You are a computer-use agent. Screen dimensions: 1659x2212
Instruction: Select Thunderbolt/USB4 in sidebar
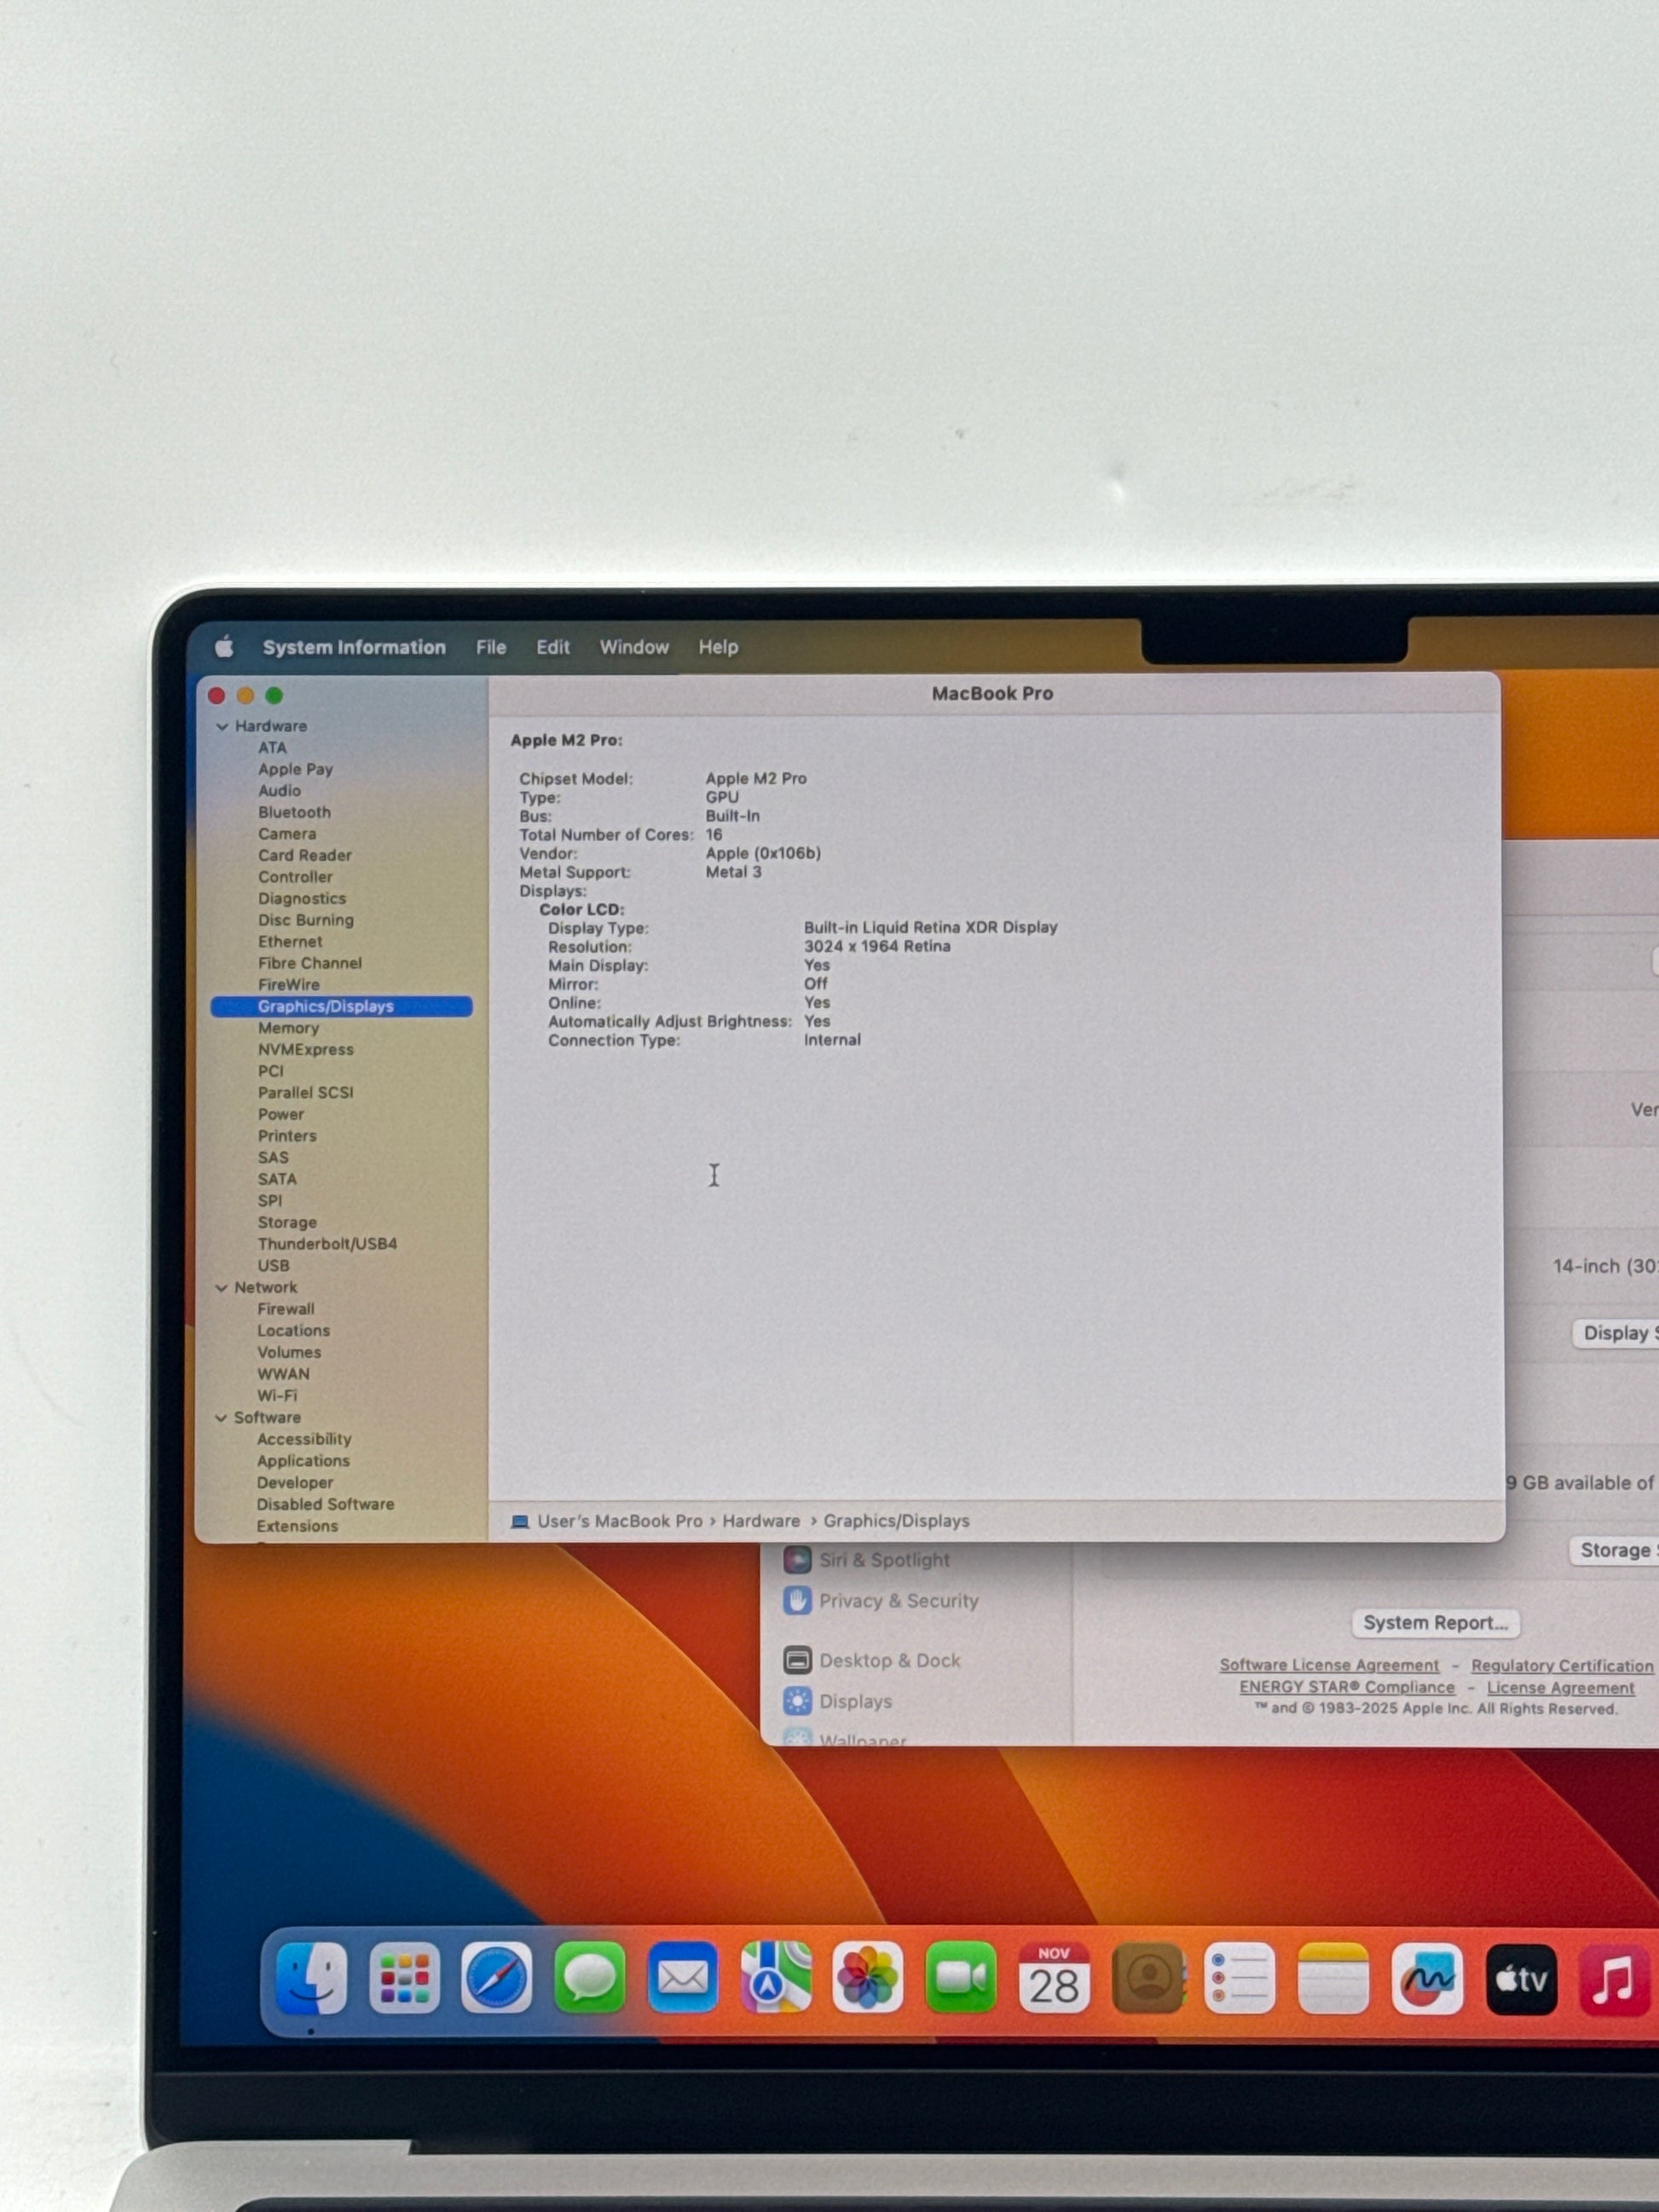coord(327,1244)
